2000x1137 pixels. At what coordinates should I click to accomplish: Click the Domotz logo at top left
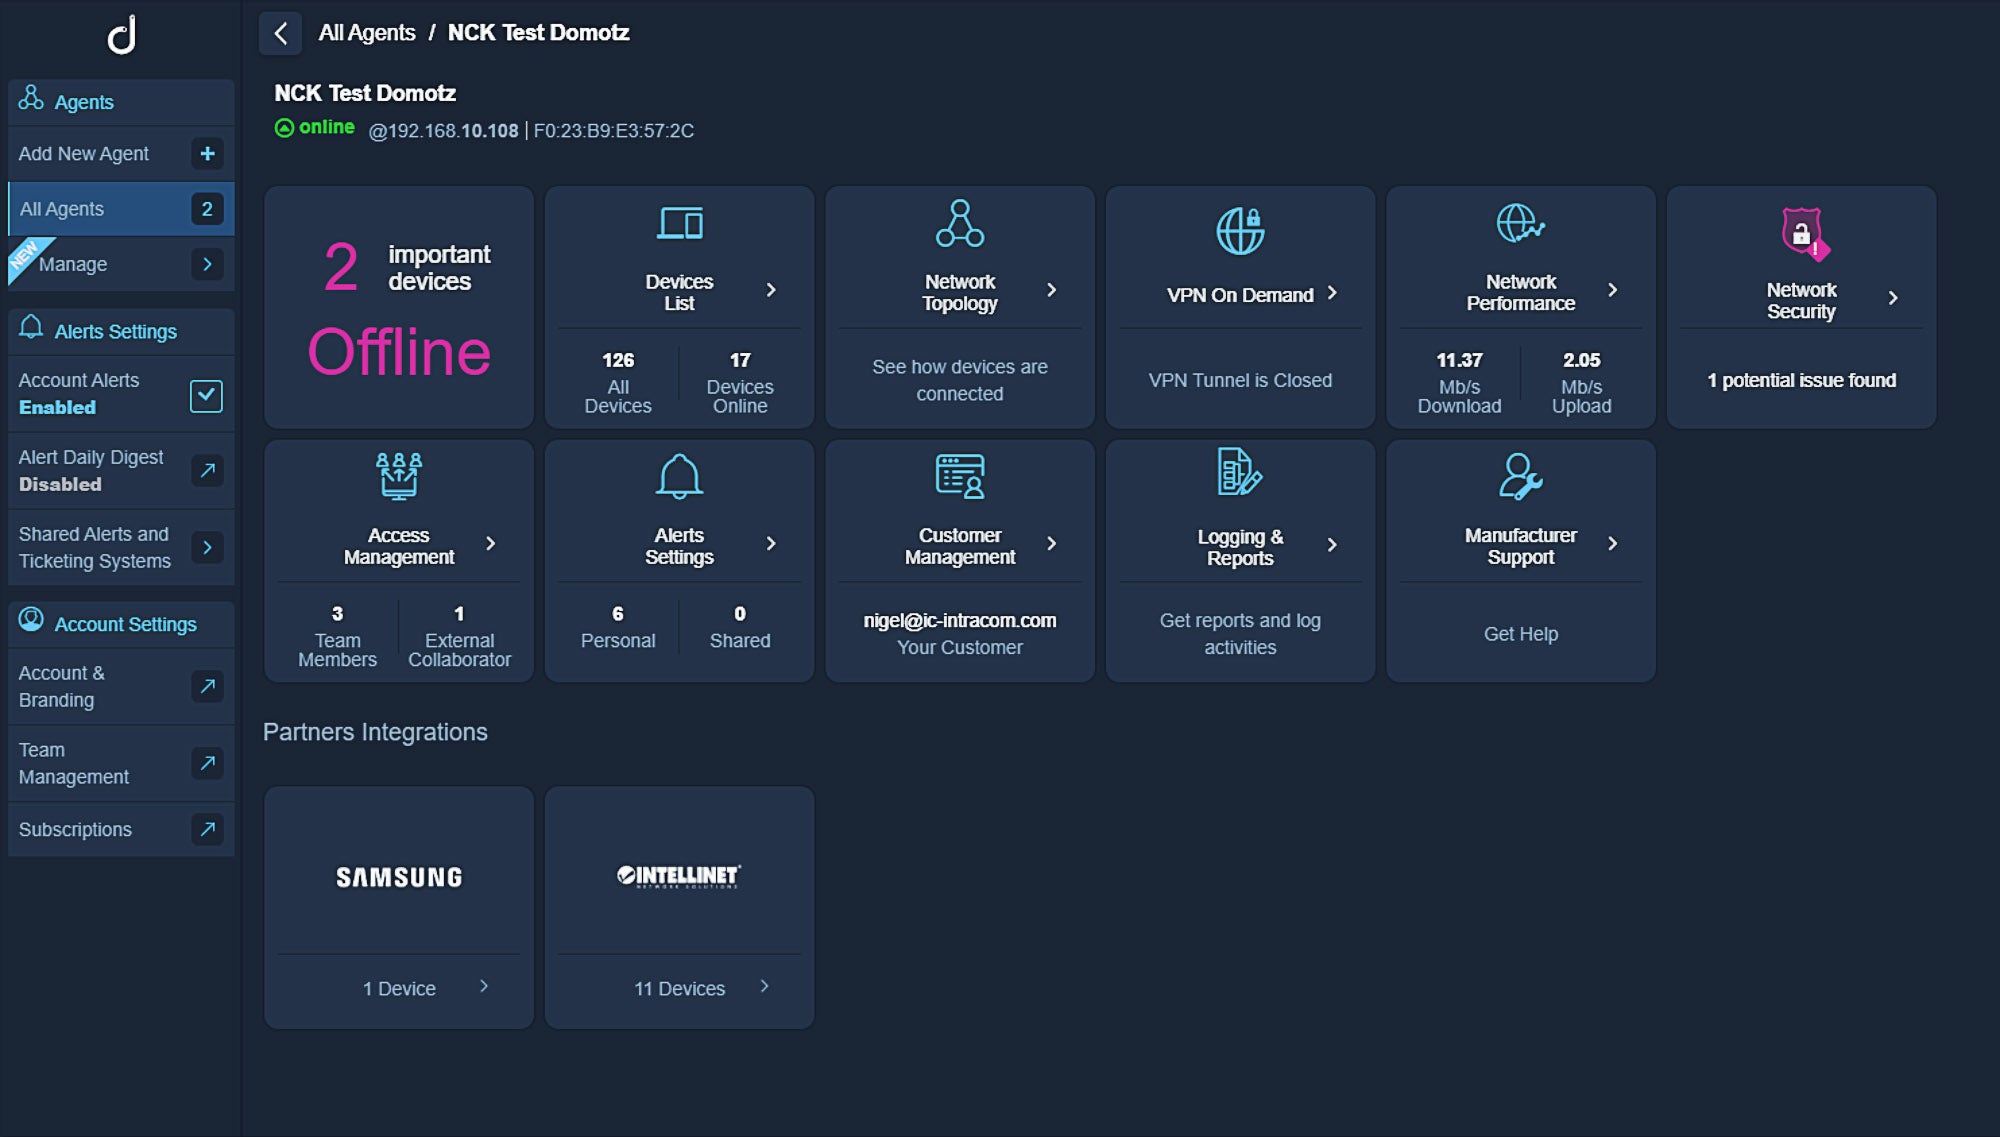coord(122,36)
